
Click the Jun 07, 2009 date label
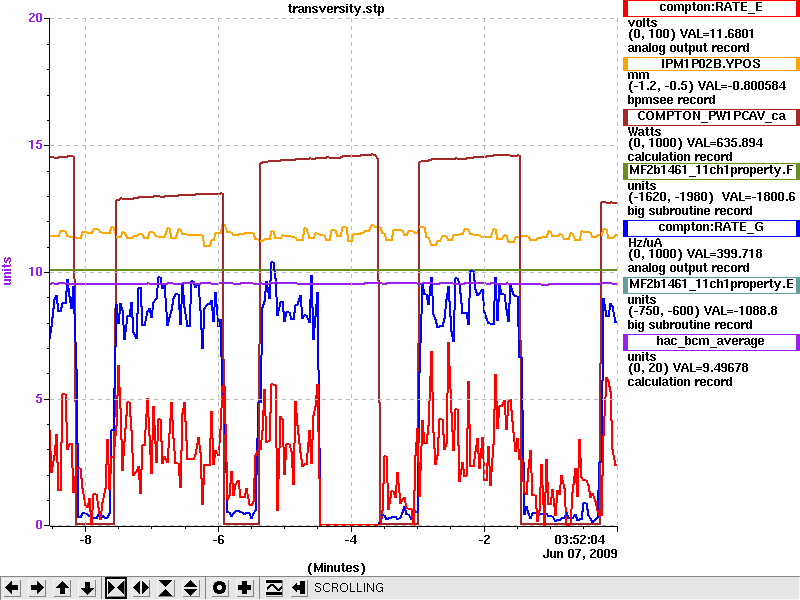tap(580, 554)
